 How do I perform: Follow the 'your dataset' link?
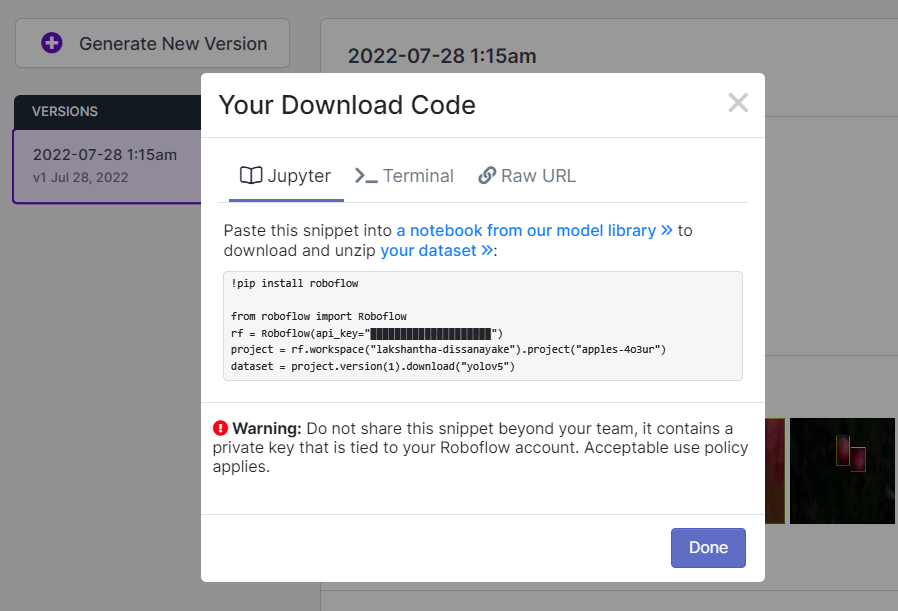436,250
